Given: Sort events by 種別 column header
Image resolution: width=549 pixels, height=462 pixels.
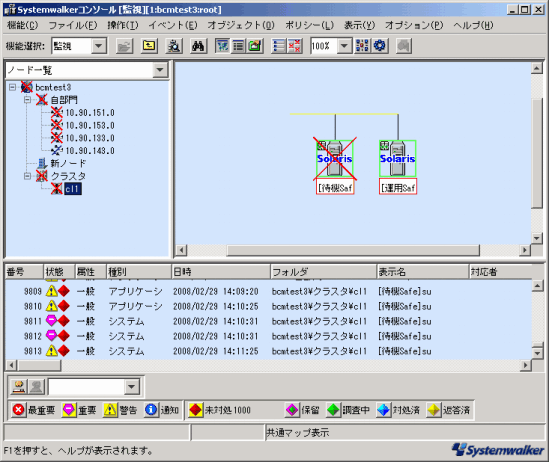Looking at the screenshot, I should click(139, 272).
